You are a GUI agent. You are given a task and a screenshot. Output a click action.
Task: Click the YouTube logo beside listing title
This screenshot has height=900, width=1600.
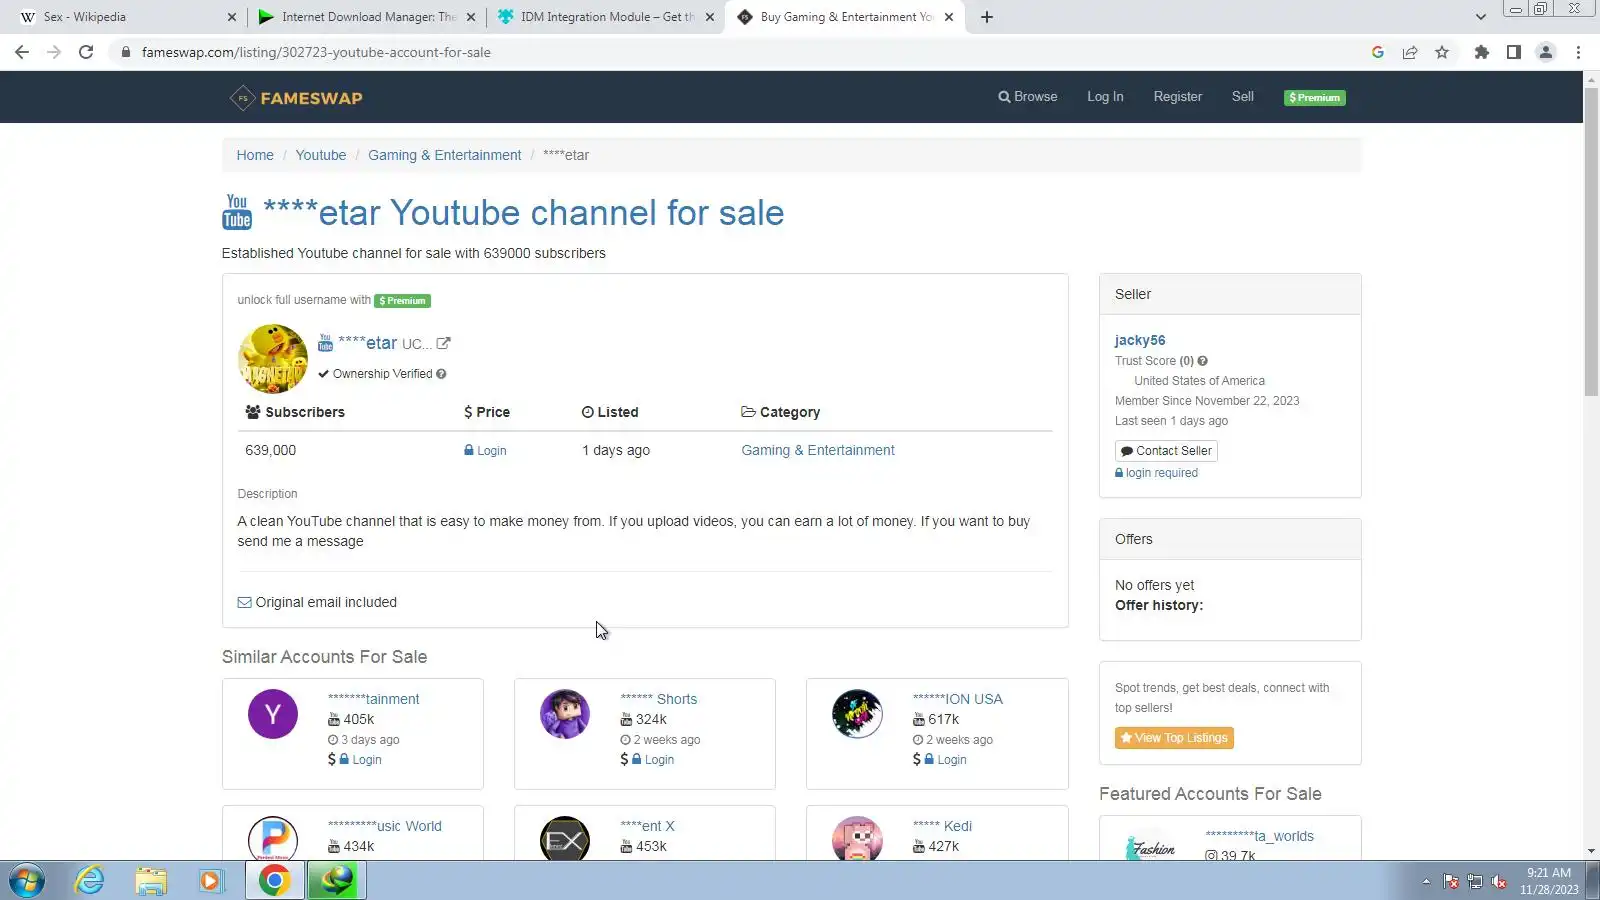[237, 212]
